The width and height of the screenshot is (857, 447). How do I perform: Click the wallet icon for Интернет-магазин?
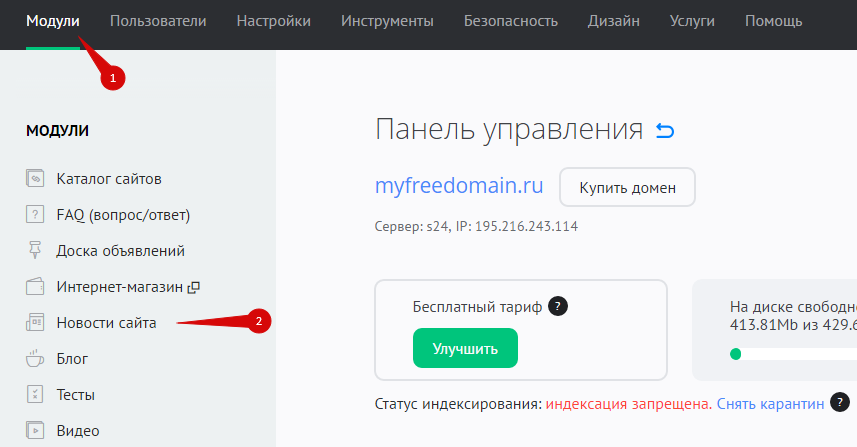(x=36, y=287)
